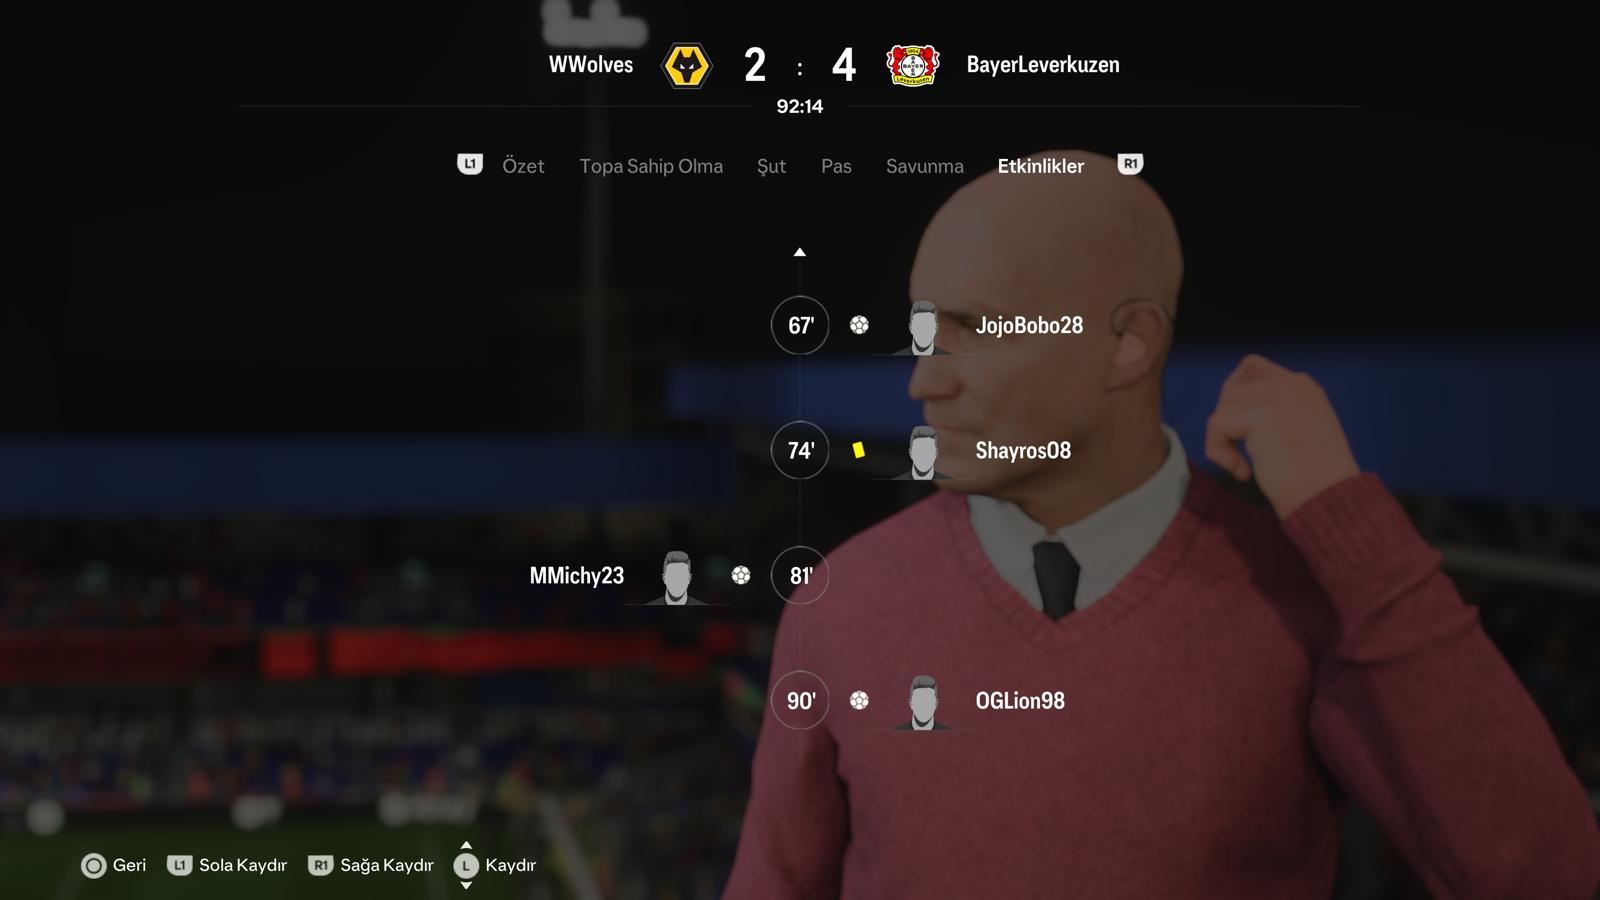Click the goal ball icon at 67'
This screenshot has width=1600, height=900.
coord(859,325)
